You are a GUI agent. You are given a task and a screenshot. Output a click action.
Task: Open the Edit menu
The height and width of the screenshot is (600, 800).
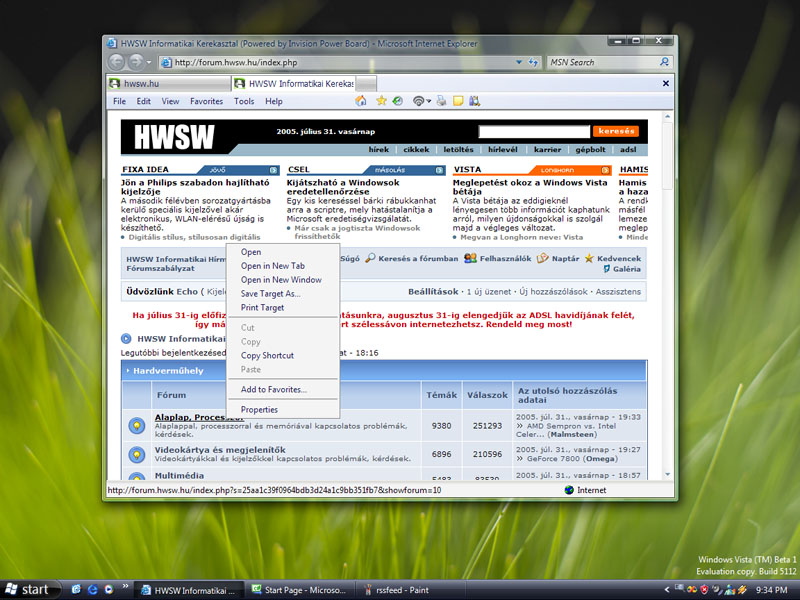(x=143, y=101)
